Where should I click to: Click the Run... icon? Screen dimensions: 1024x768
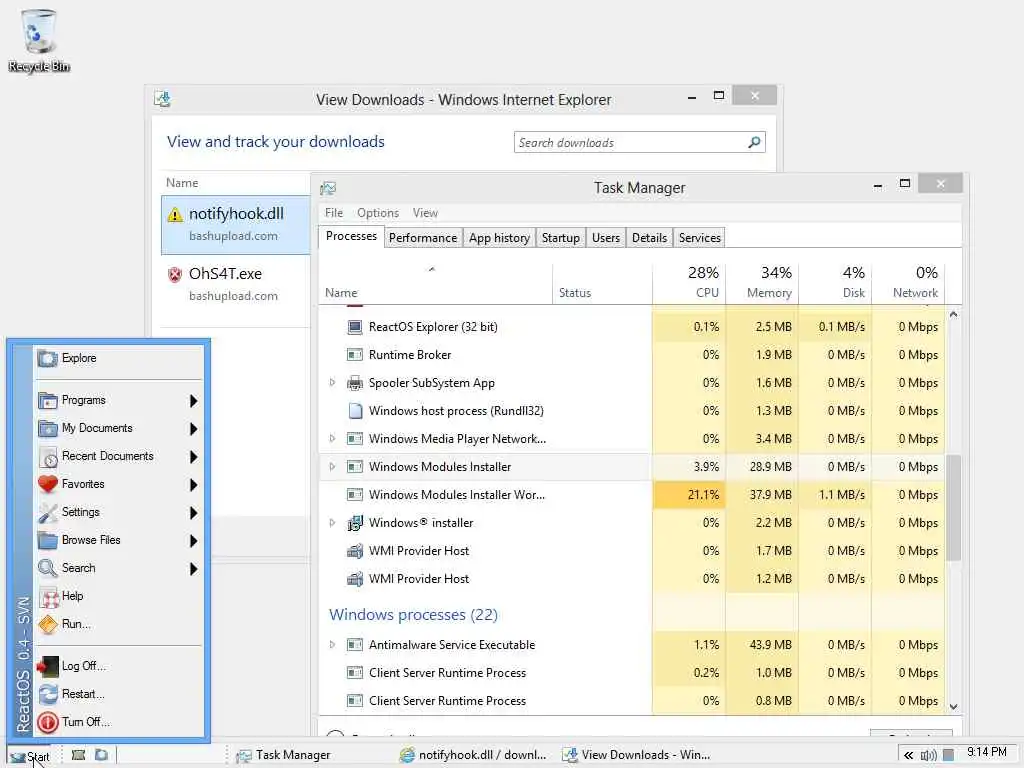tap(48, 624)
